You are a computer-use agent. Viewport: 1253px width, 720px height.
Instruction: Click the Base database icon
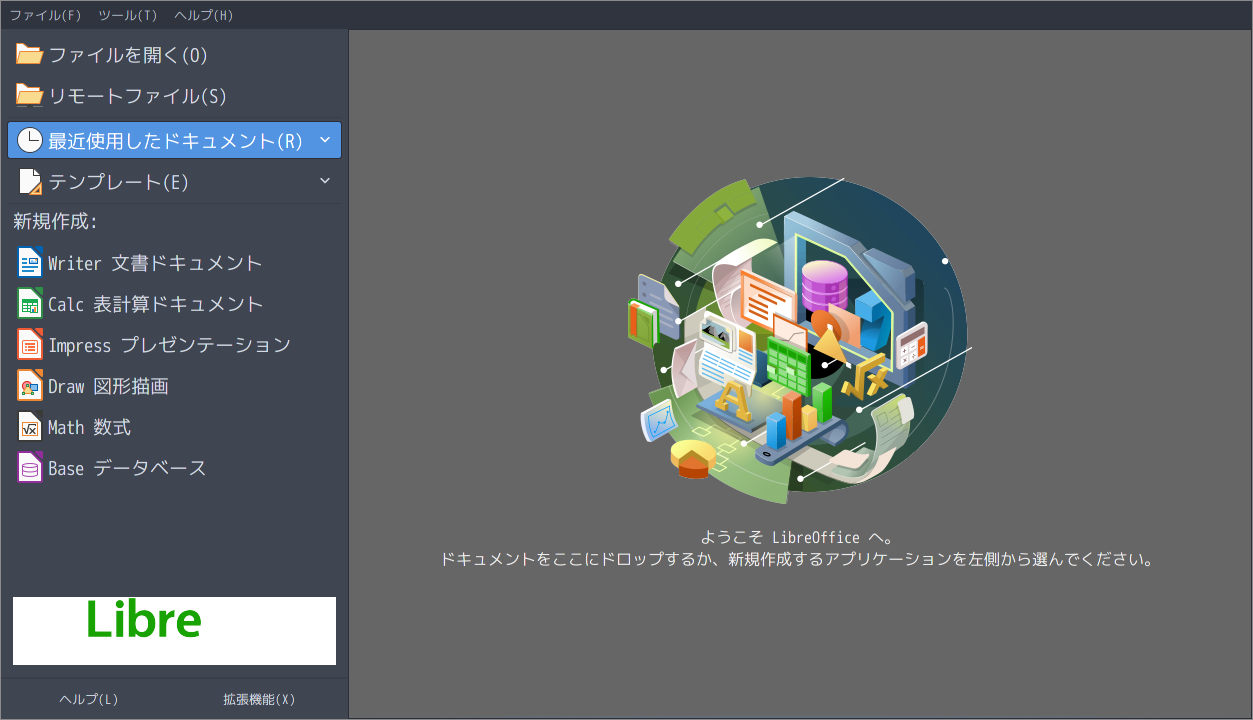click(30, 467)
